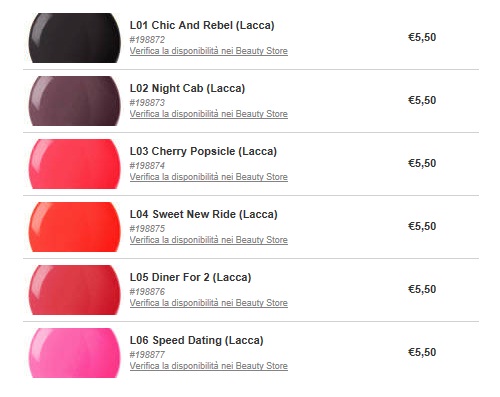This screenshot has height=397, width=500.
Task: Click item number #198877 under Speed Dating
Action: [147, 355]
